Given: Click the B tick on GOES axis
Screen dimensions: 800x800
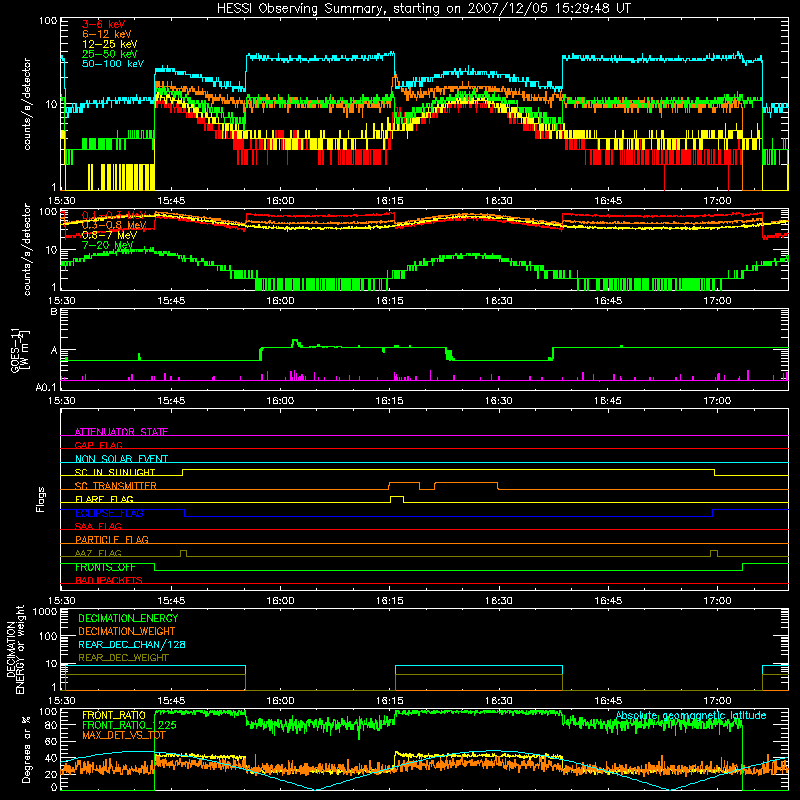Looking at the screenshot, I should 54,311.
